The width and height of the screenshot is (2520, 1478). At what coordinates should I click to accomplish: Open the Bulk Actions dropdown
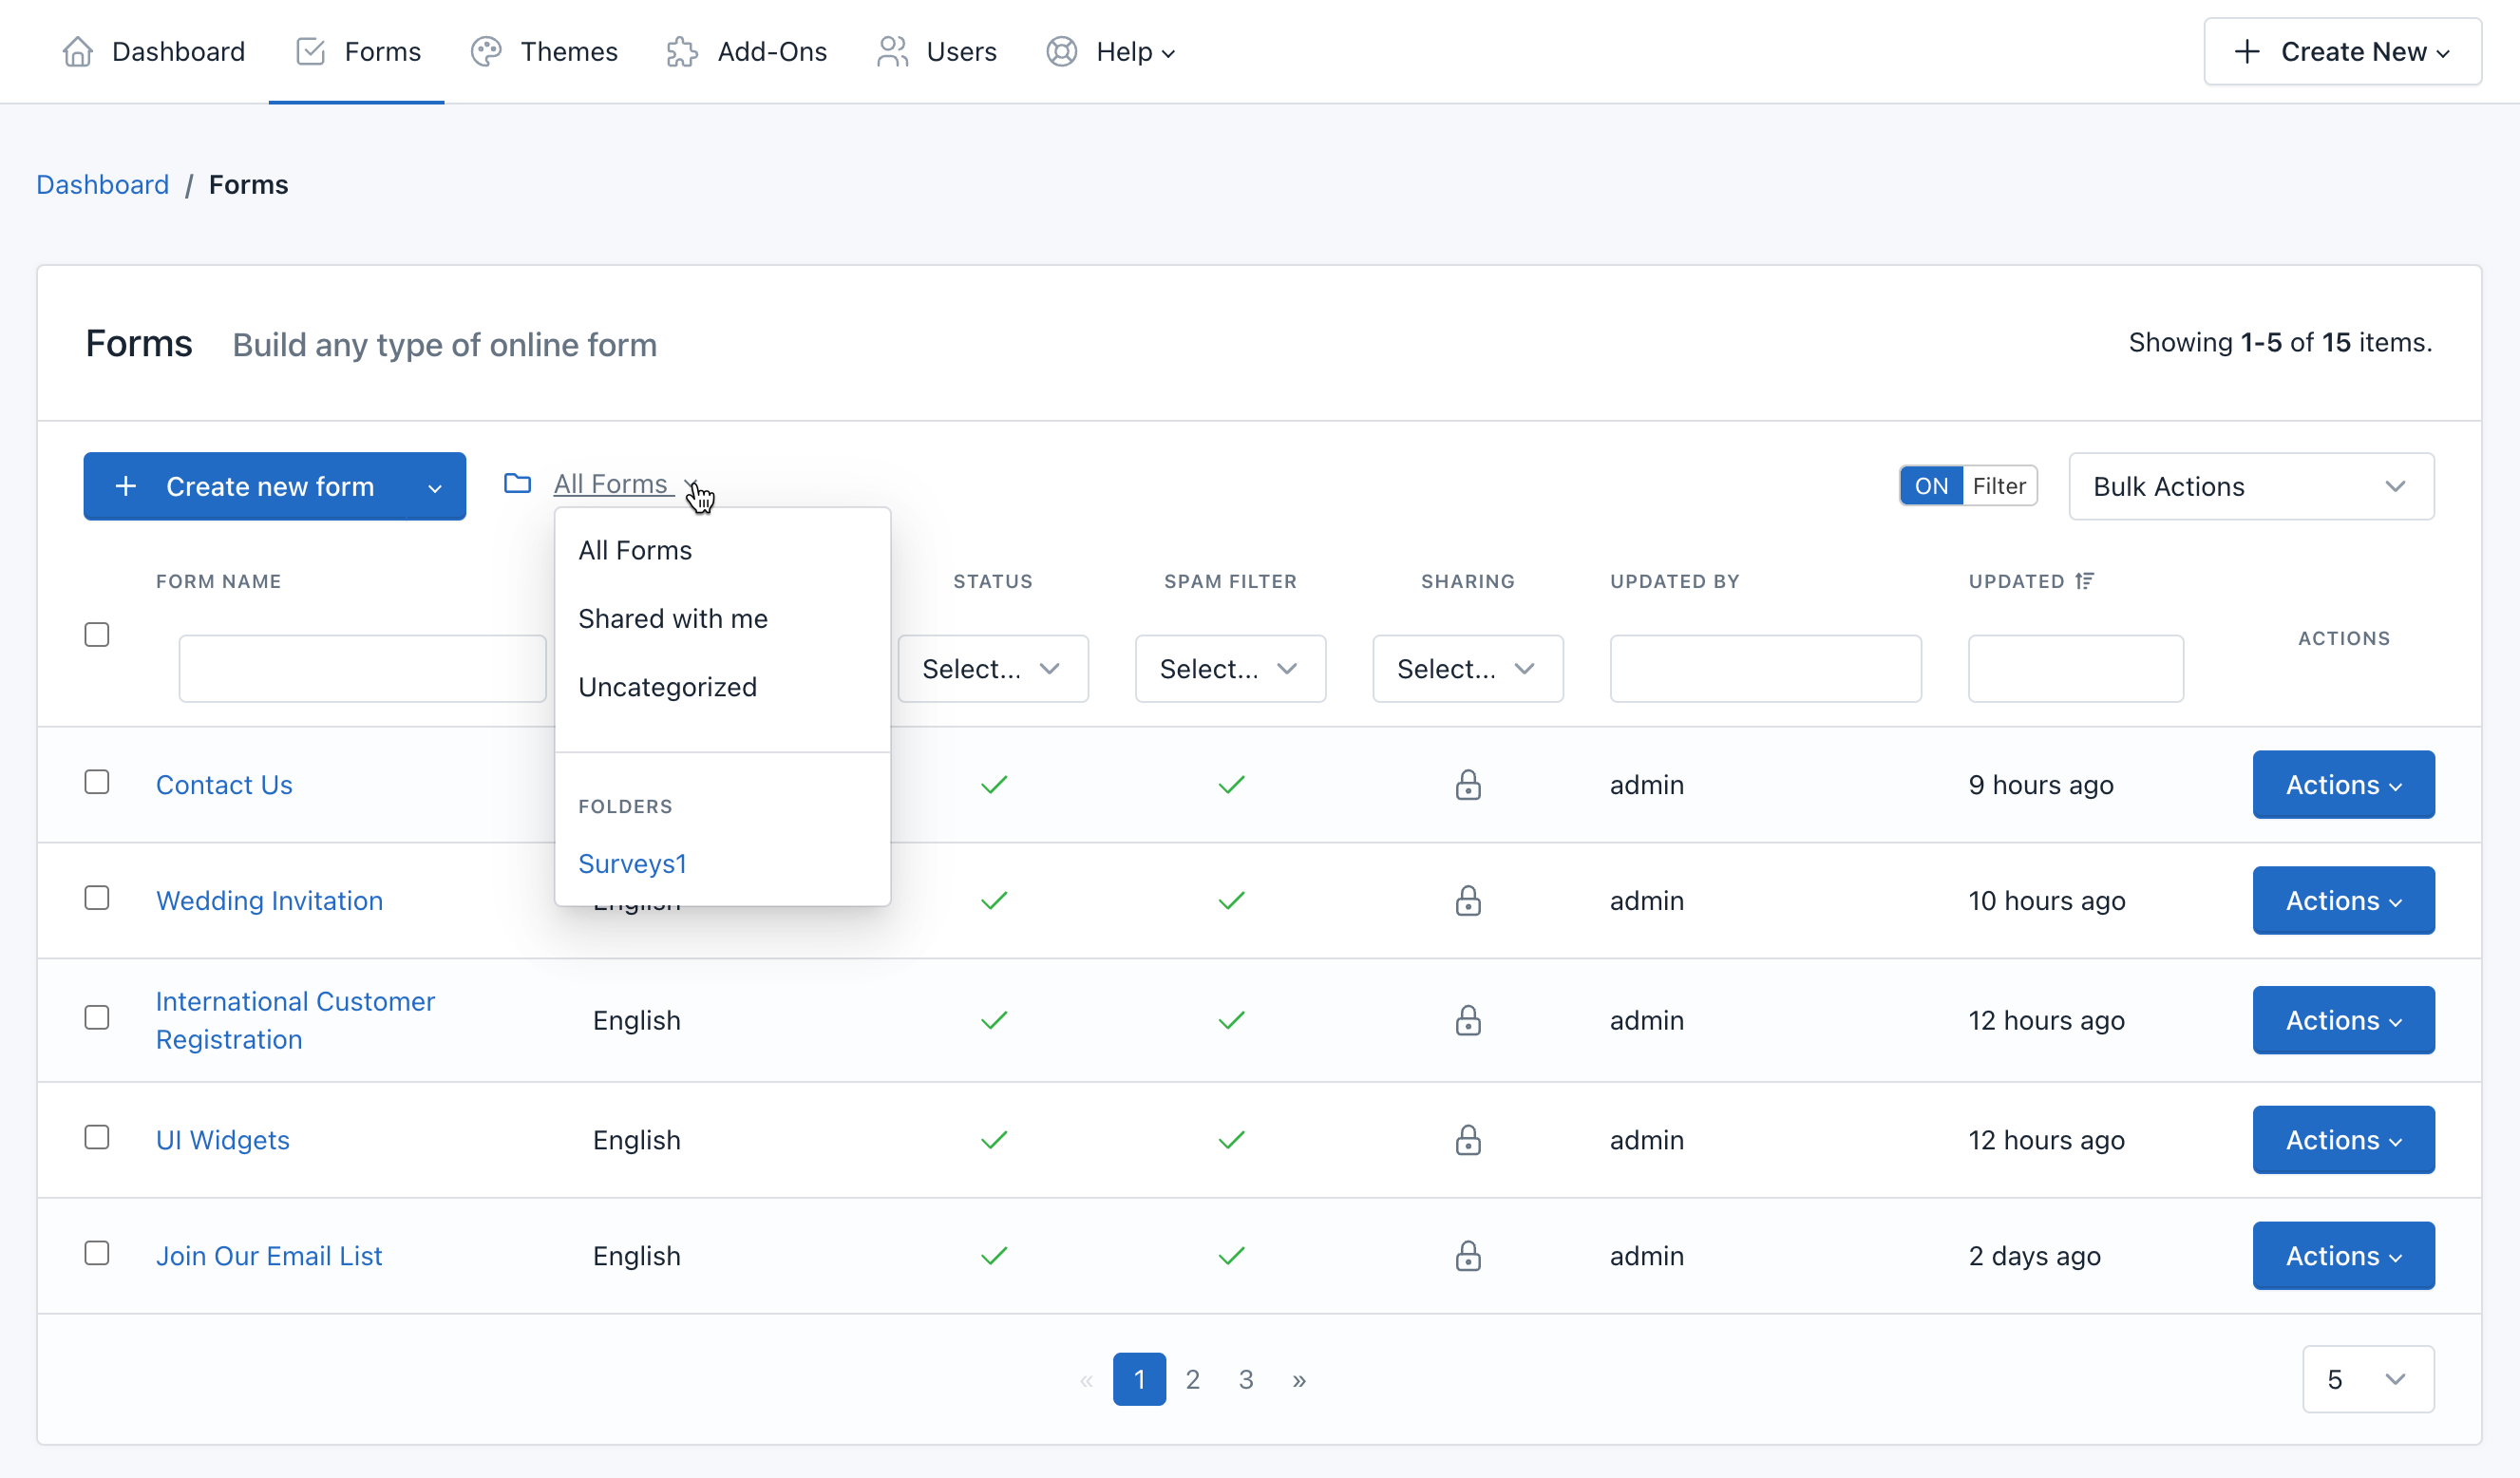[x=2250, y=486]
